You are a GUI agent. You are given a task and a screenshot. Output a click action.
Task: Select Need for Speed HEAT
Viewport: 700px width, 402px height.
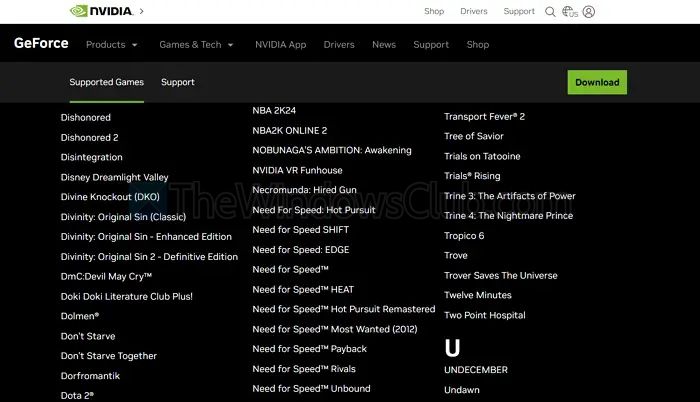pyautogui.click(x=303, y=289)
